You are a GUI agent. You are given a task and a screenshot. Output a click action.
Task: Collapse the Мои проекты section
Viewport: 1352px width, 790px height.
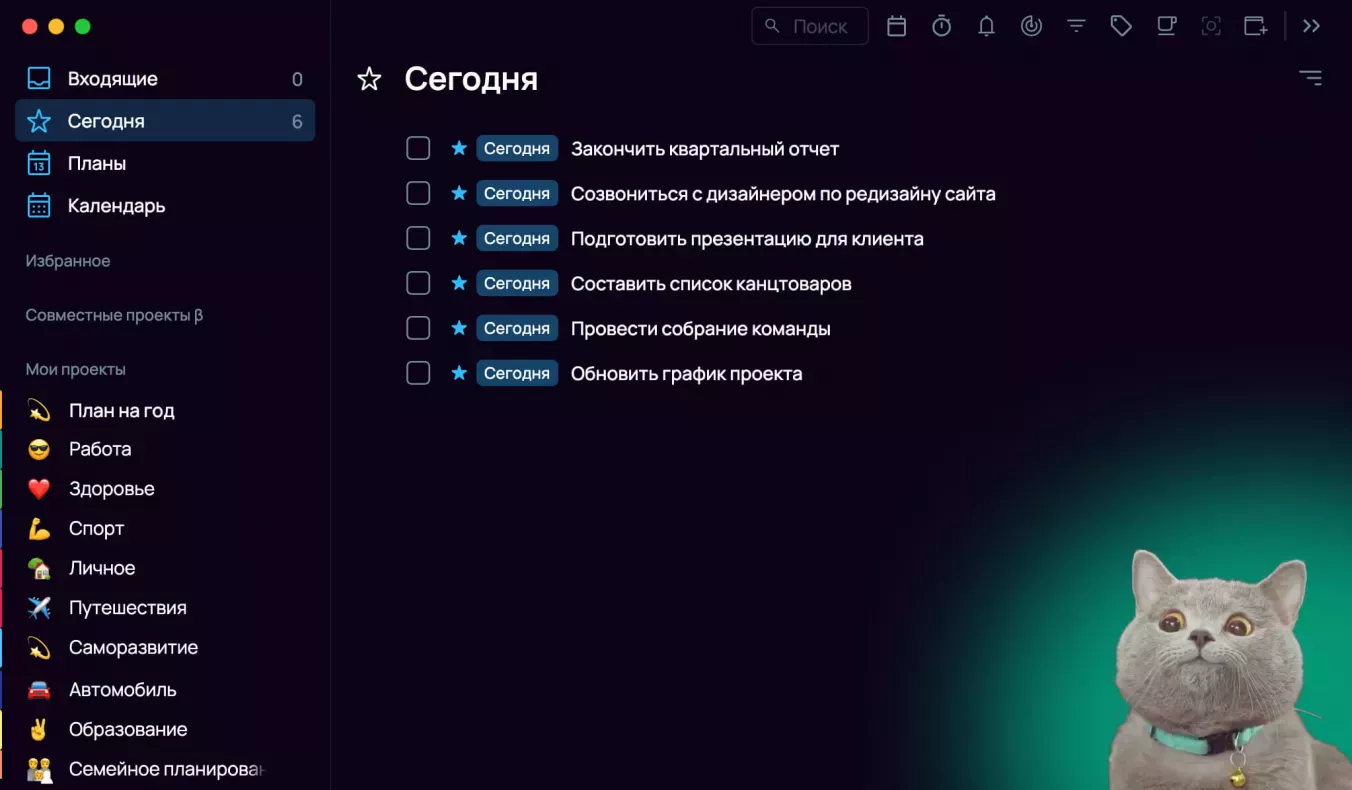click(x=76, y=369)
